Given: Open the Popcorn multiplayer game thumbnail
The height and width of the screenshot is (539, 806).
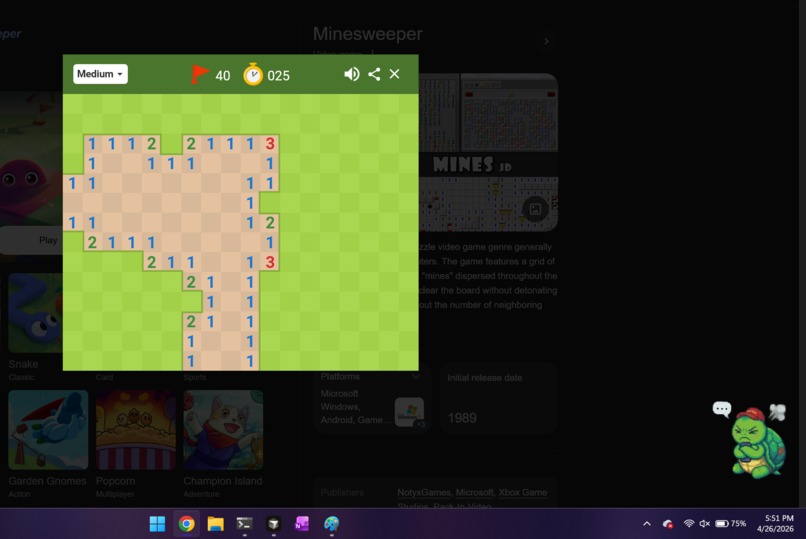Looking at the screenshot, I should coord(136,430).
